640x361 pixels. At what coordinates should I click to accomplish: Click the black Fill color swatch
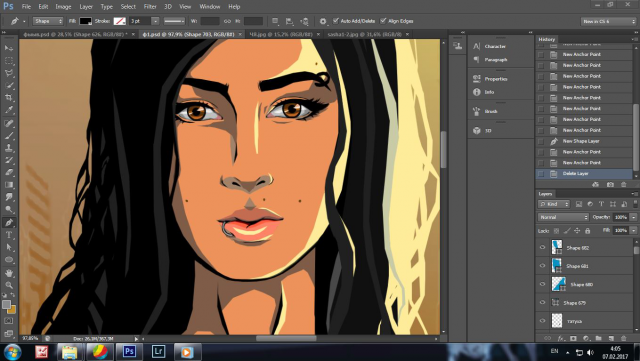(85, 21)
